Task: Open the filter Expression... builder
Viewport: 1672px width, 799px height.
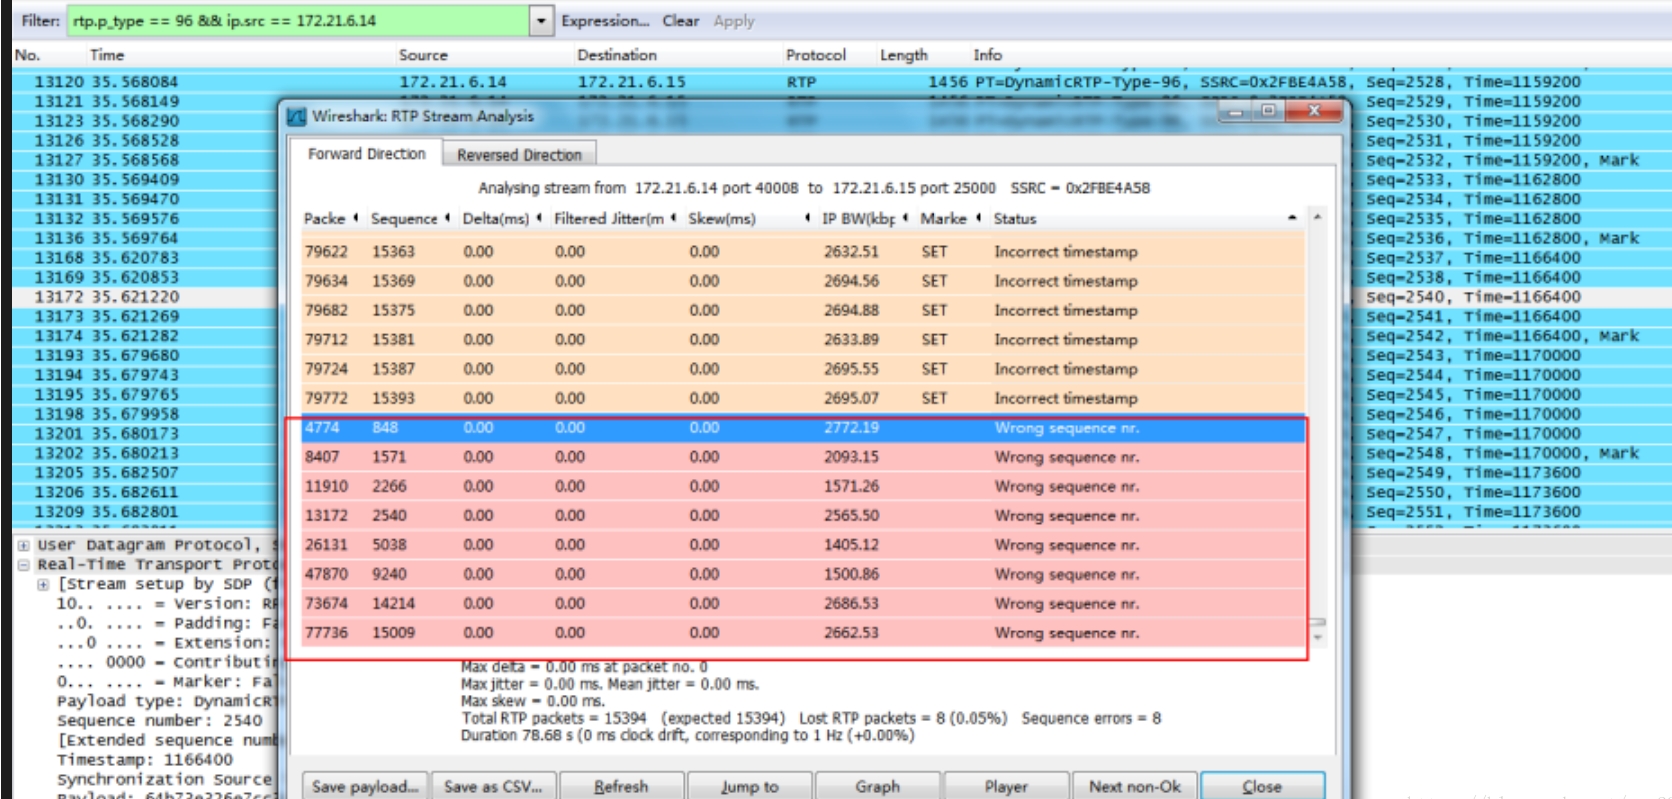Action: tap(604, 21)
